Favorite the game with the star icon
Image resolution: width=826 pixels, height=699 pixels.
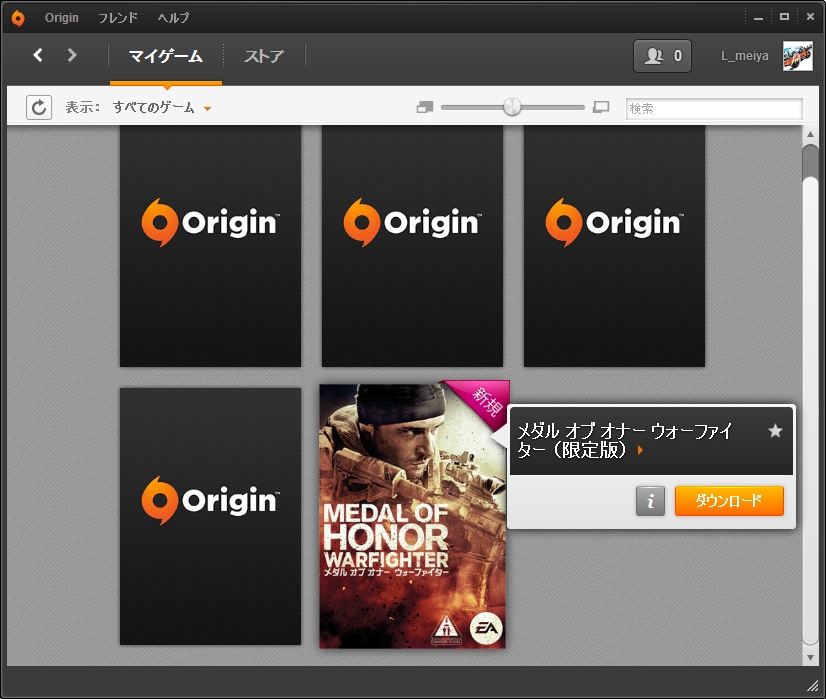pyautogui.click(x=775, y=431)
